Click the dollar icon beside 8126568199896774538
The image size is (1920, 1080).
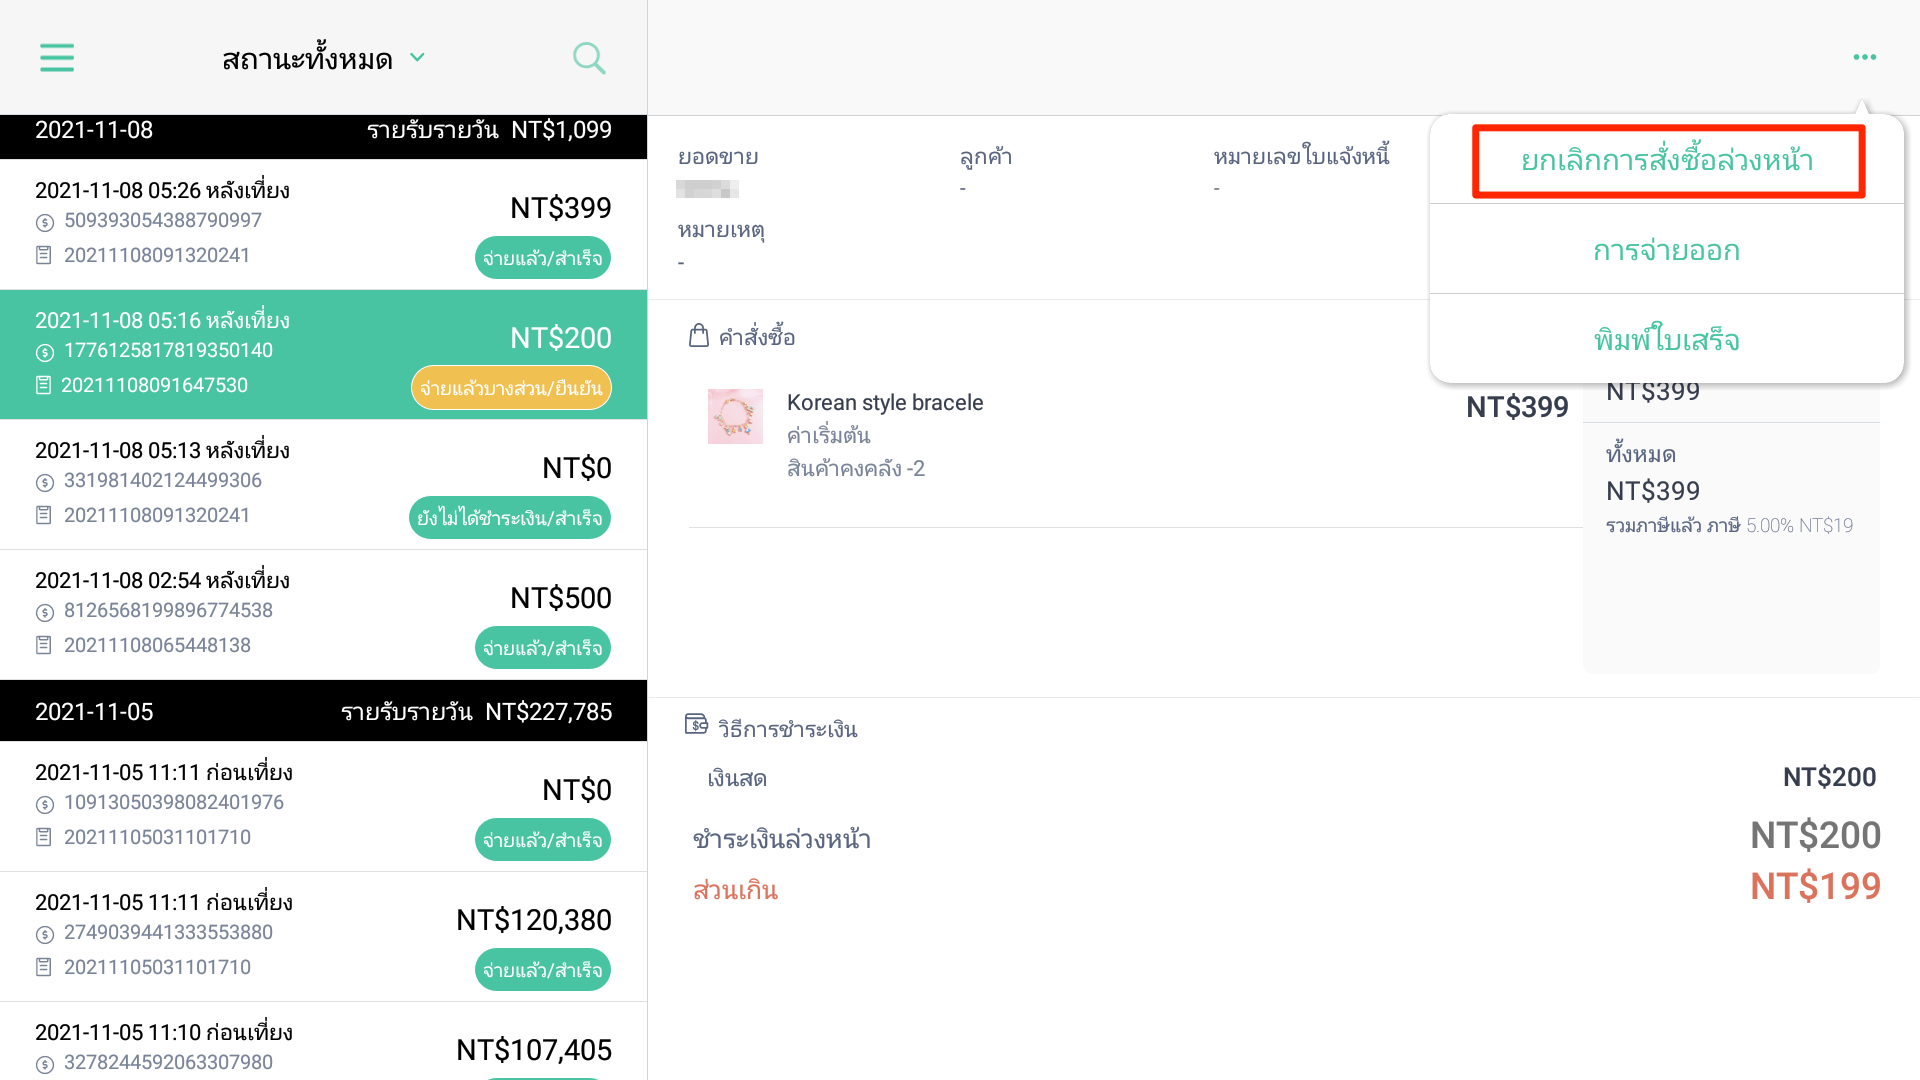(45, 612)
